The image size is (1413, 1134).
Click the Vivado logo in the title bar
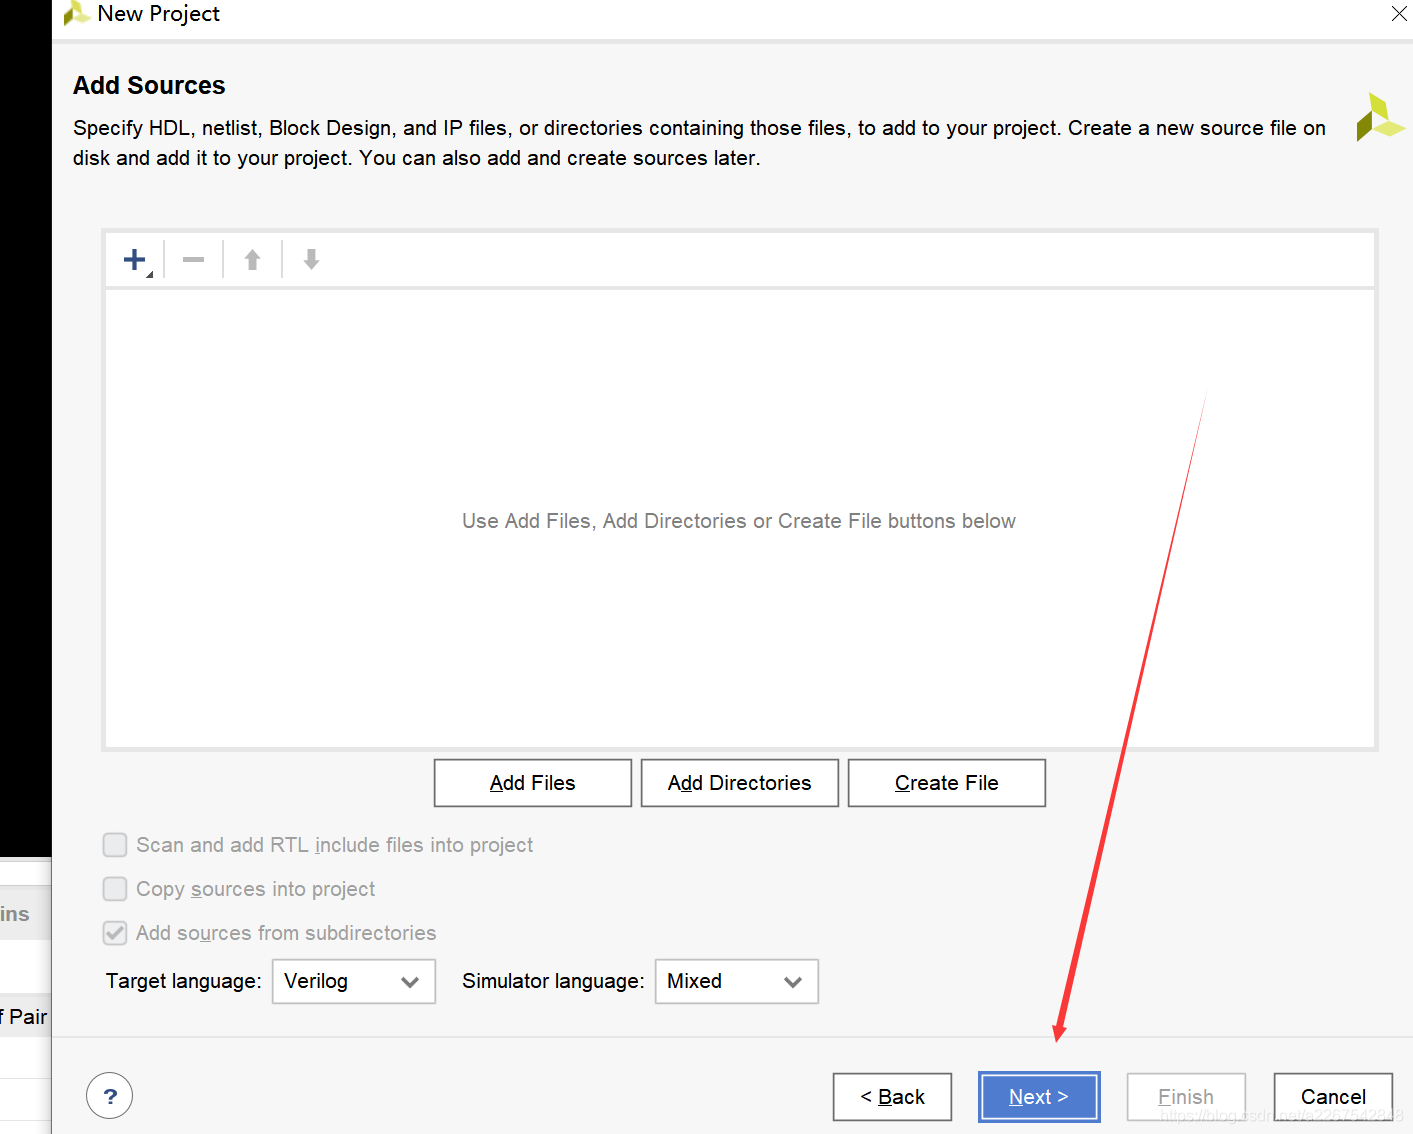[x=77, y=13]
